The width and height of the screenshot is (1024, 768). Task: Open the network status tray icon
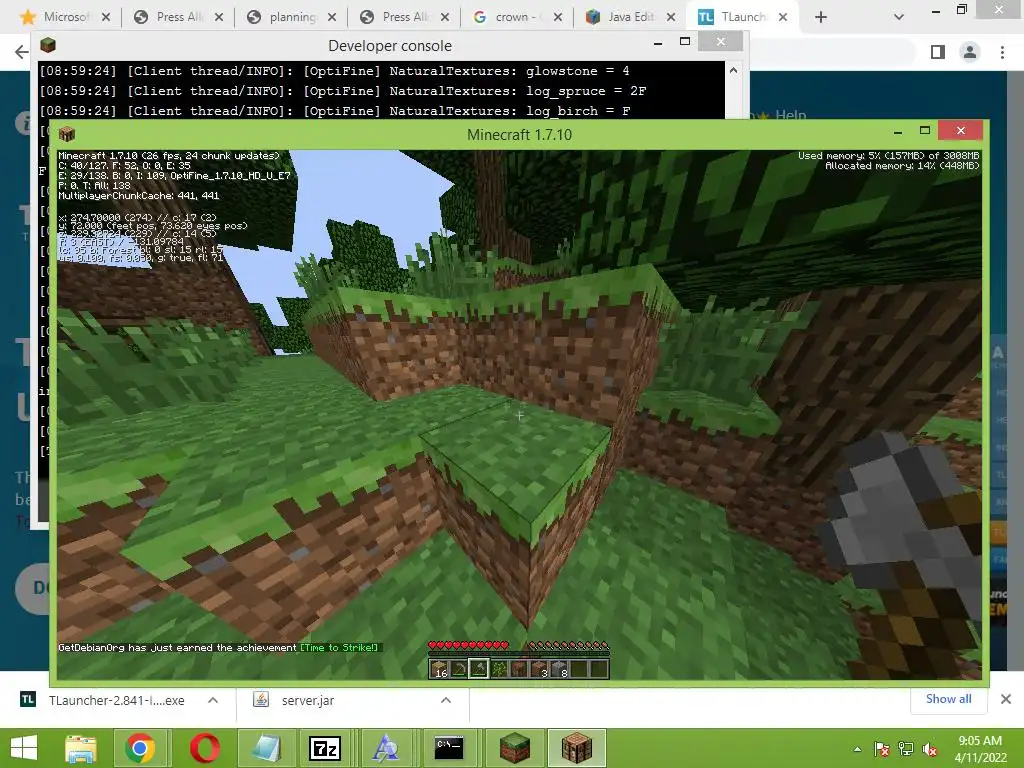906,749
